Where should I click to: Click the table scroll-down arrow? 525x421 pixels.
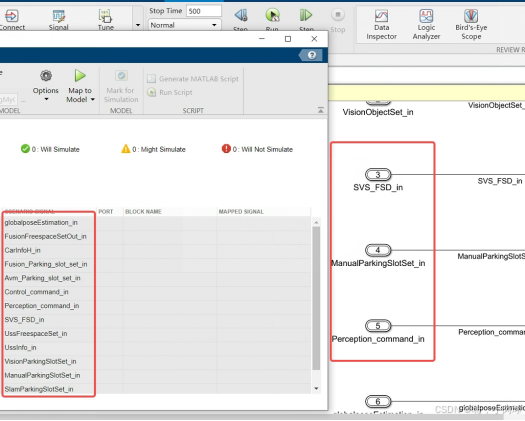(x=316, y=389)
